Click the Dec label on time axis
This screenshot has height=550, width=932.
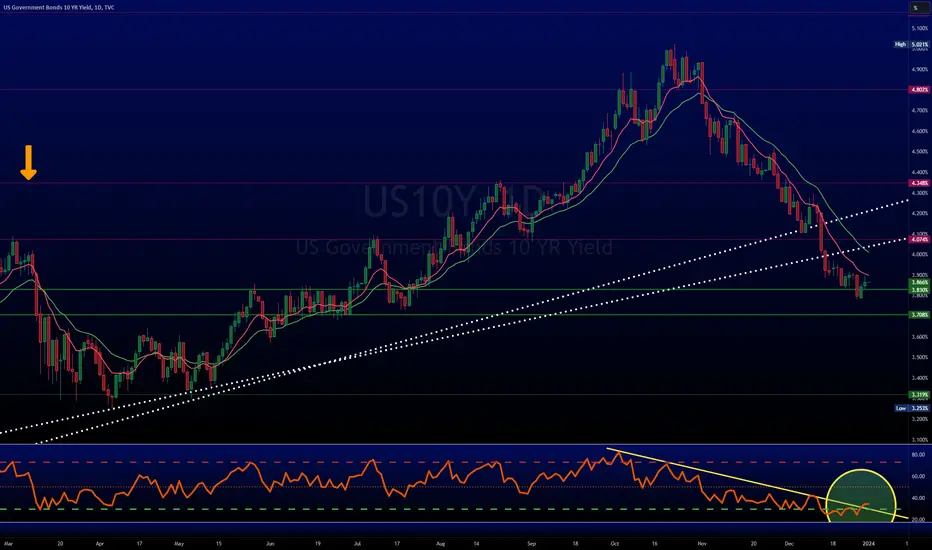point(789,543)
